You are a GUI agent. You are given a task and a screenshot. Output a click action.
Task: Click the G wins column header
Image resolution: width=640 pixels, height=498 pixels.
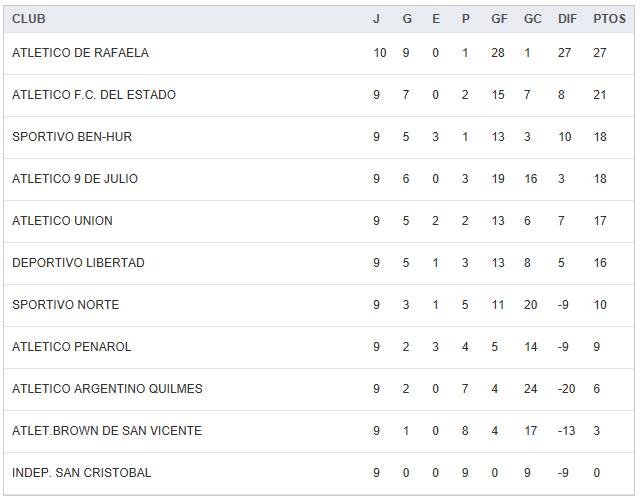click(x=406, y=19)
